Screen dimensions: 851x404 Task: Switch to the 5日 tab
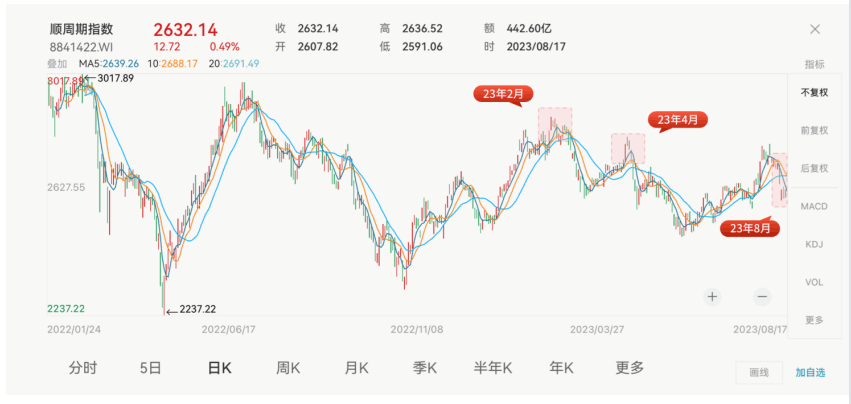coord(151,367)
